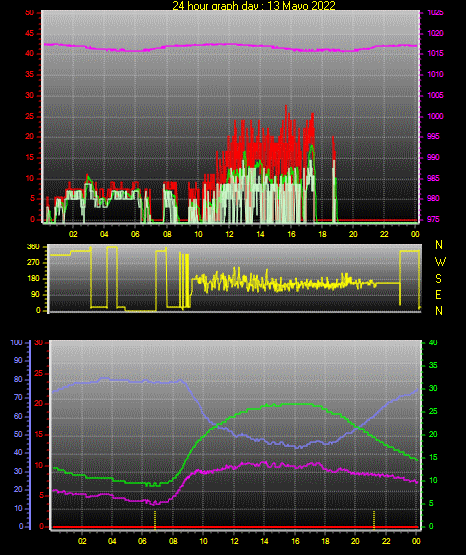
Task: Click the blue 100 humidity axis label
Action: (x=17, y=343)
